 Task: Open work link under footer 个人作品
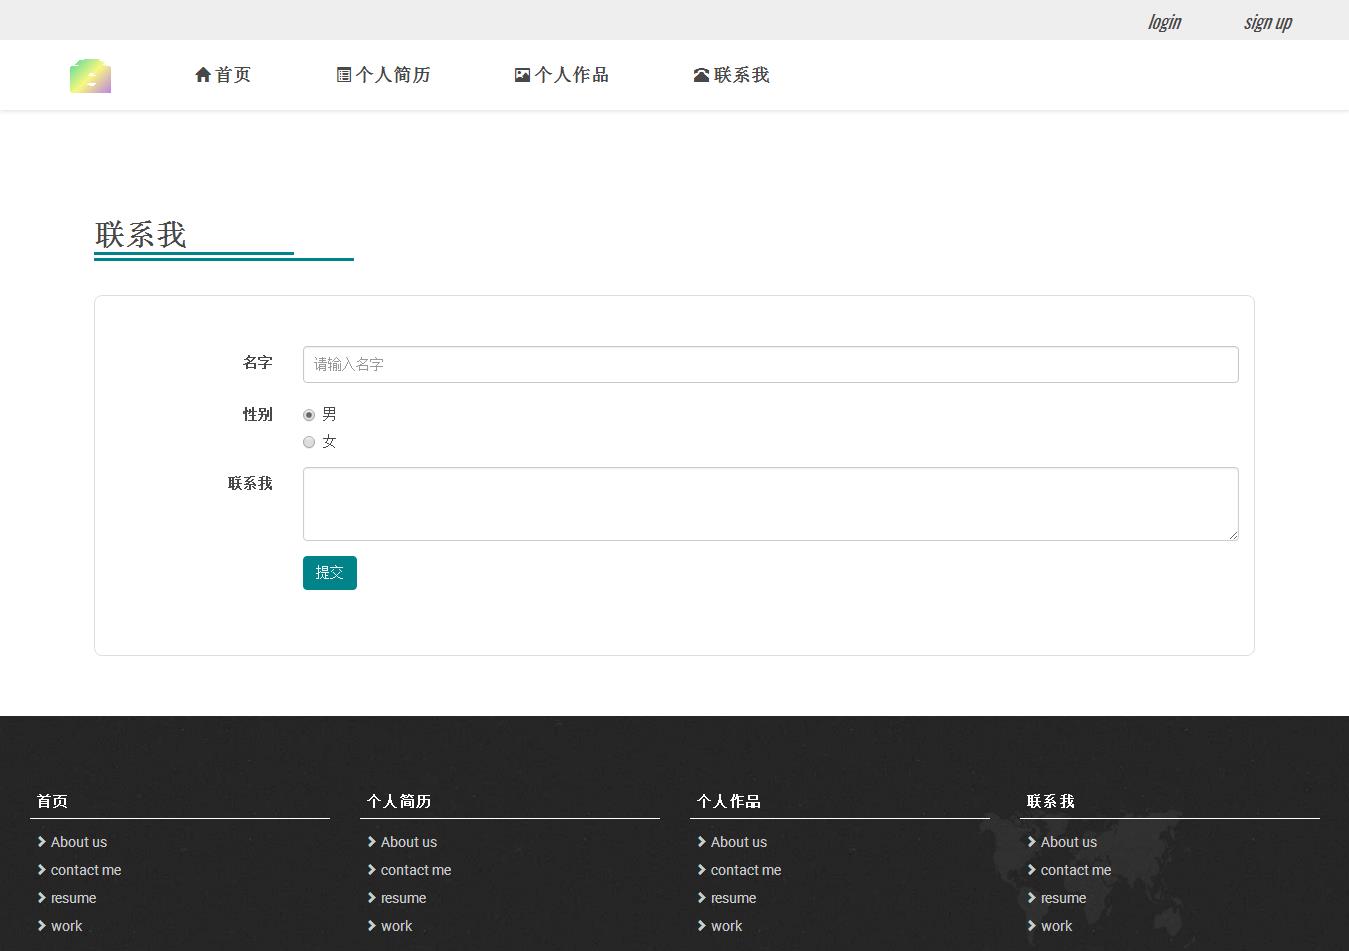point(727,926)
